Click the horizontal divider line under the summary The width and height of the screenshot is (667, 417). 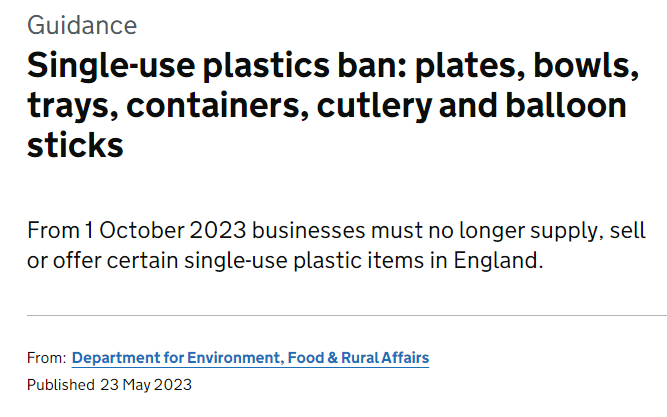[x=347, y=316]
